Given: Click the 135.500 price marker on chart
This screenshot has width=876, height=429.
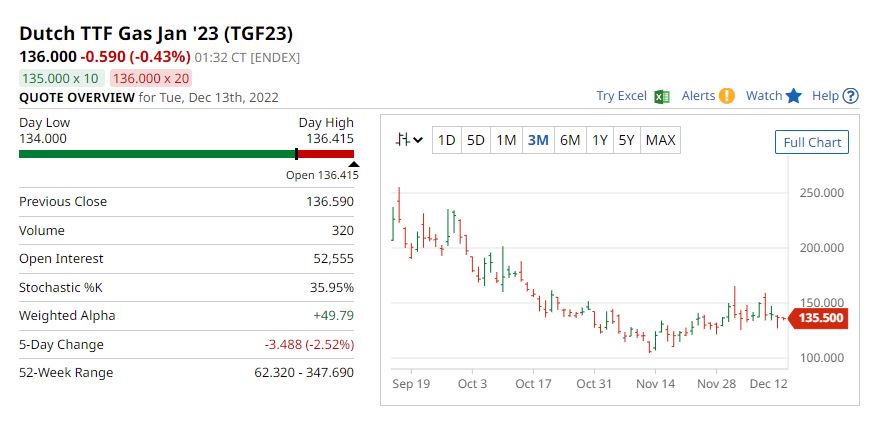Looking at the screenshot, I should click(819, 318).
